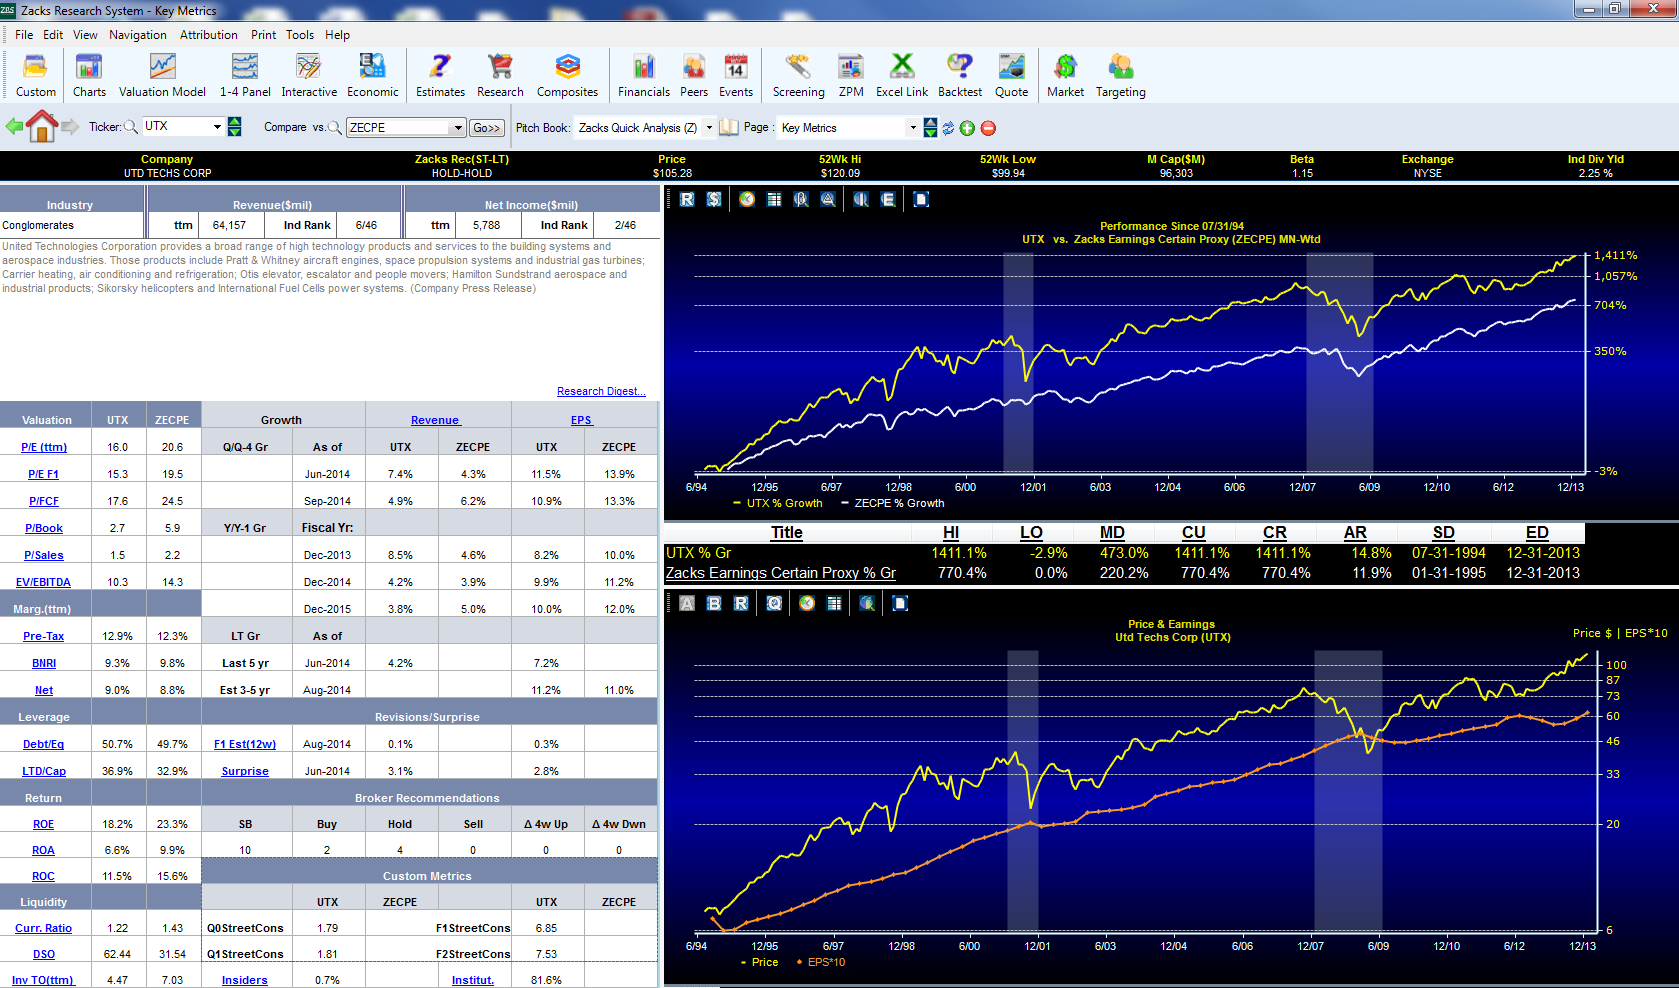Open the Financials tool
The image size is (1679, 988).
coord(643,75)
